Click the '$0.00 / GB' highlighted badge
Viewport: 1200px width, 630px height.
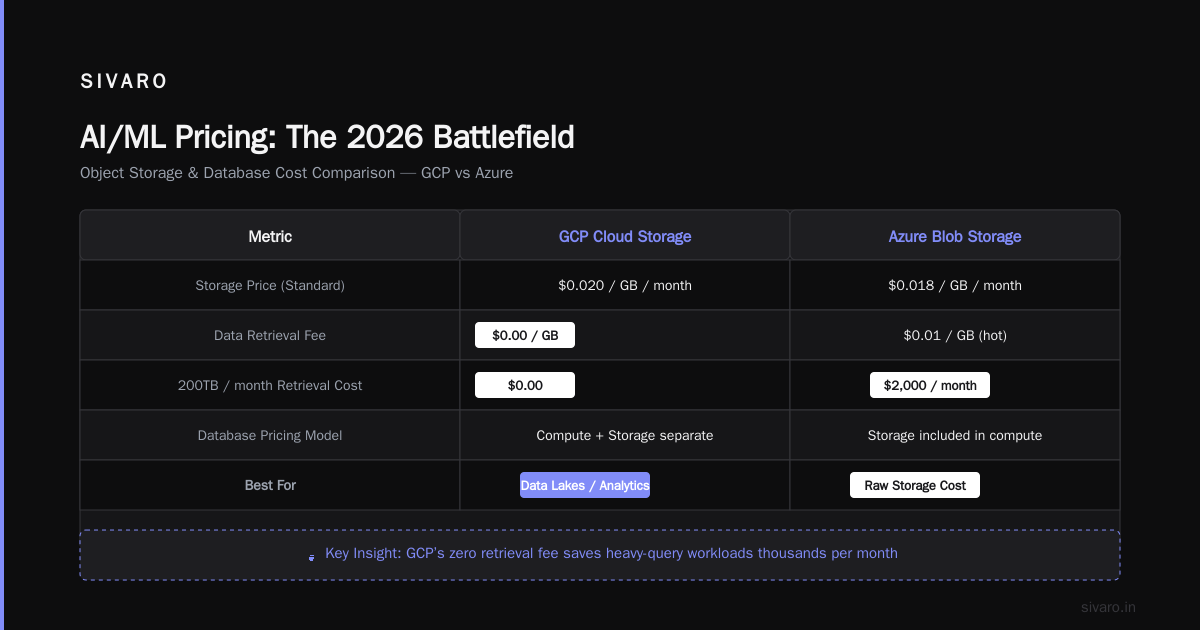(x=525, y=336)
